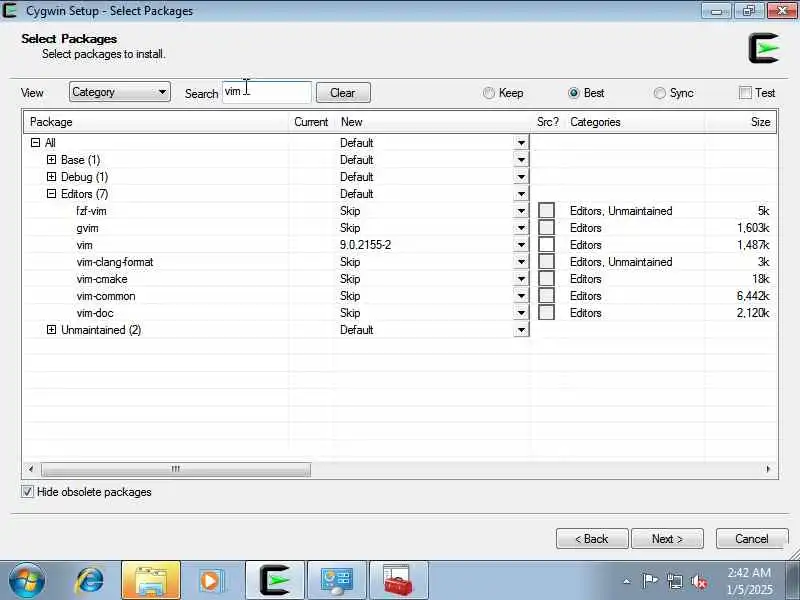Click the Size column header
800x600 pixels.
point(741,122)
